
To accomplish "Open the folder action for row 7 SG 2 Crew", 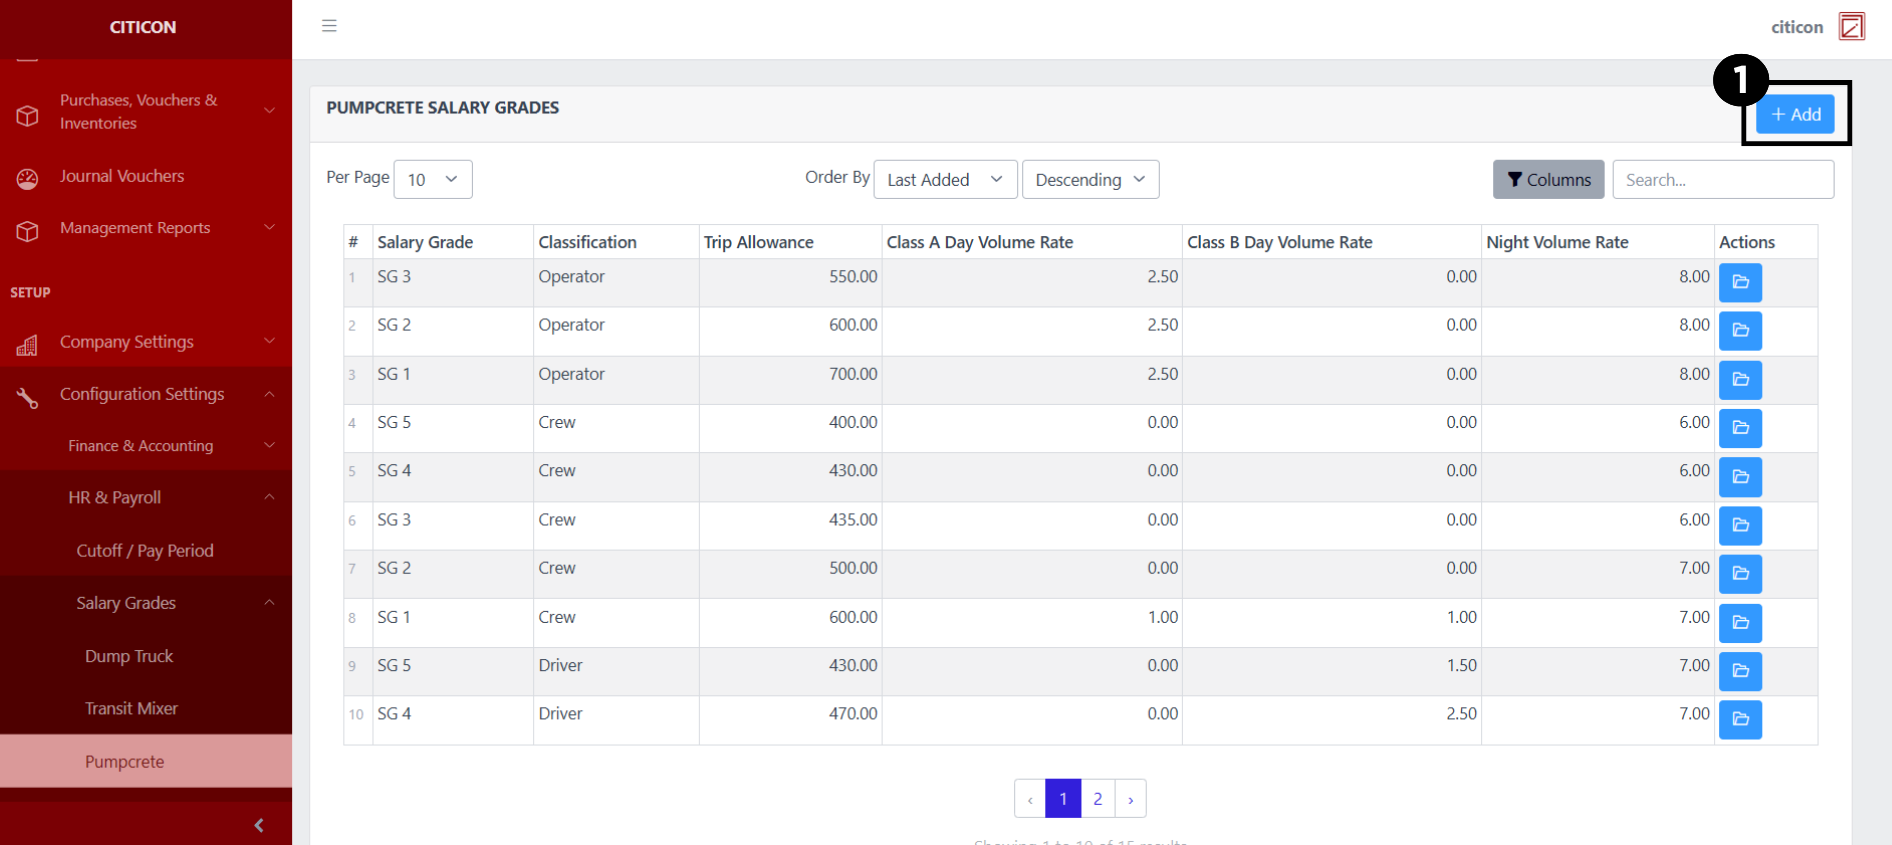I will 1740,574.
